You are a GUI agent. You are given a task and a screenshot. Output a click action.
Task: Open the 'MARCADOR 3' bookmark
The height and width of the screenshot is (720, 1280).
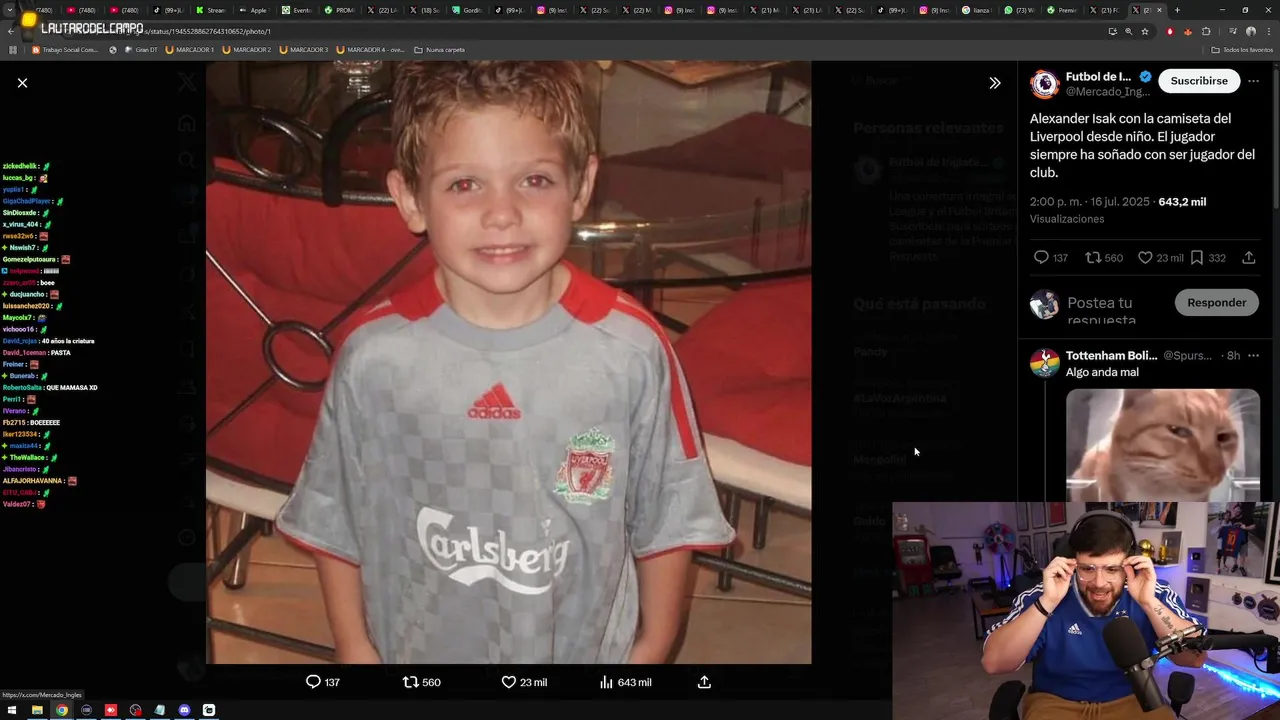[x=303, y=49]
